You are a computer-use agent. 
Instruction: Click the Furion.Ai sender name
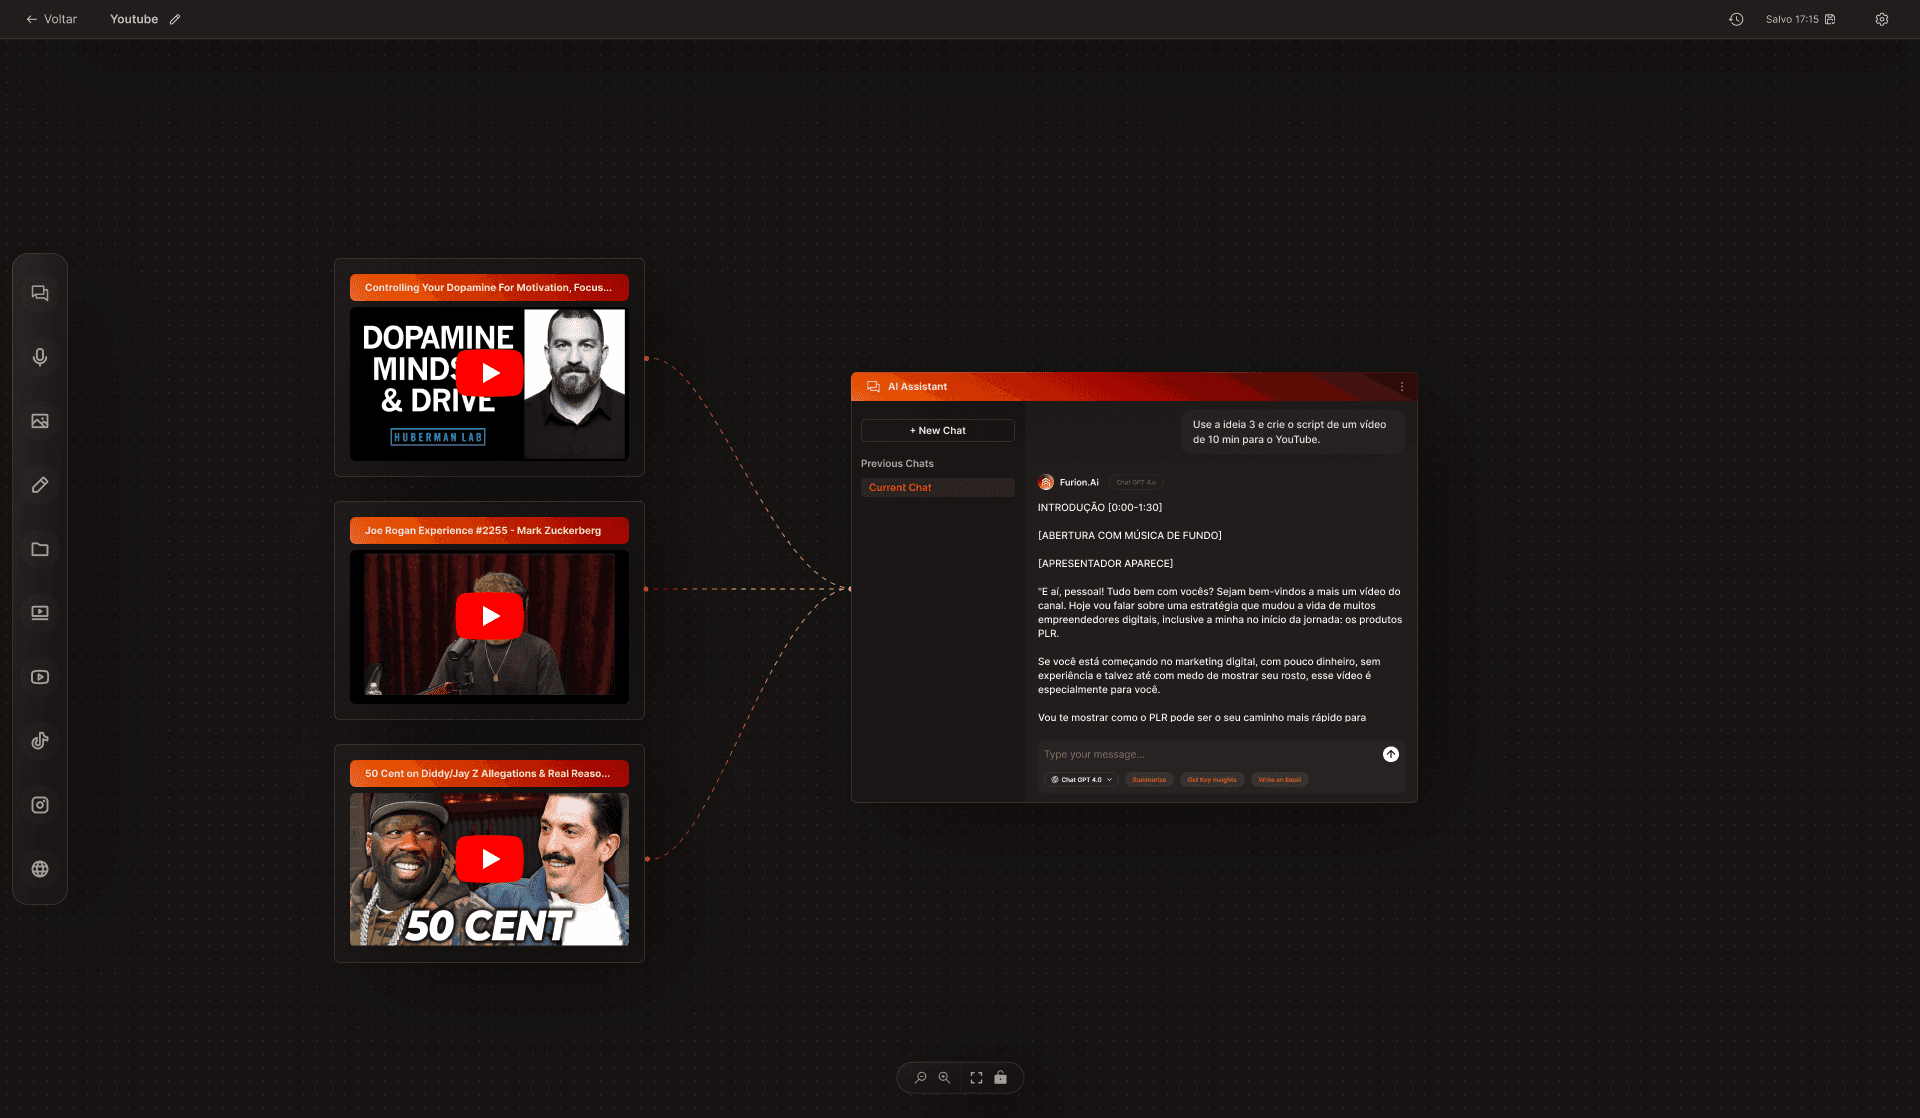tap(1079, 483)
